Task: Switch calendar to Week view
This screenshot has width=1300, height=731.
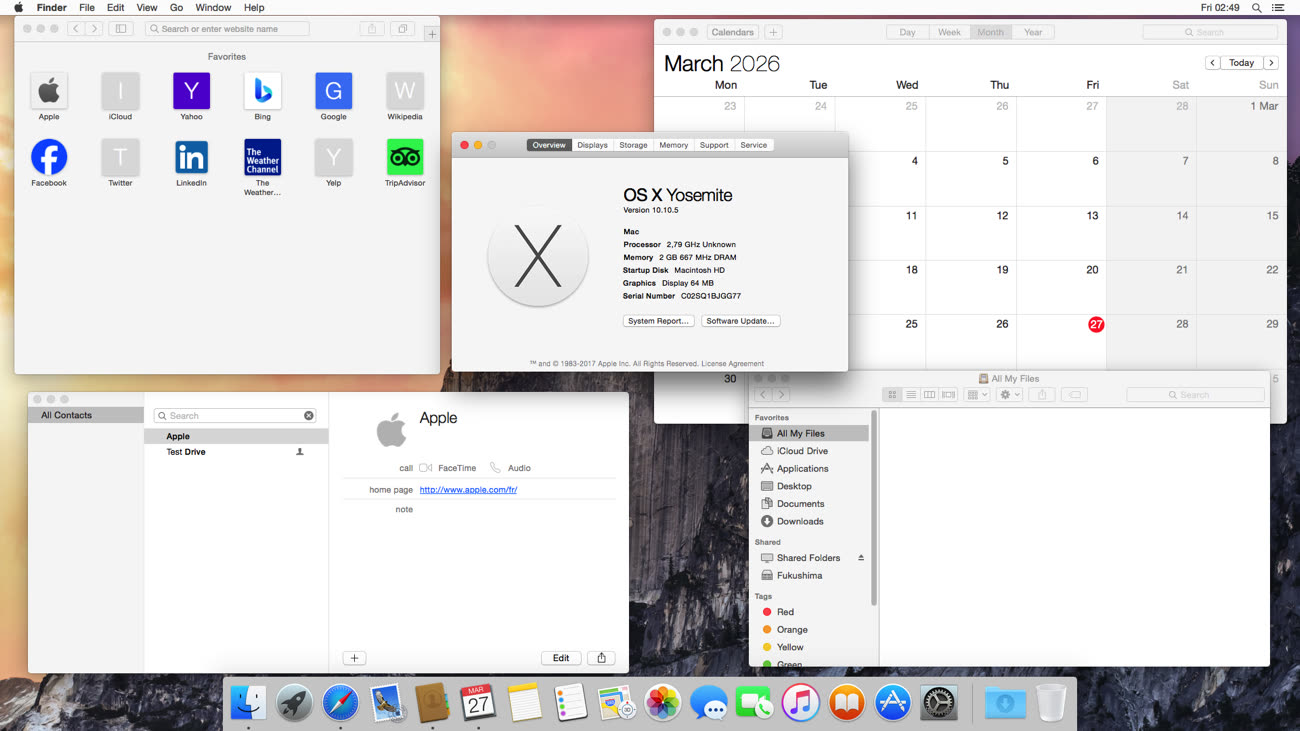Action: pyautogui.click(x=949, y=32)
